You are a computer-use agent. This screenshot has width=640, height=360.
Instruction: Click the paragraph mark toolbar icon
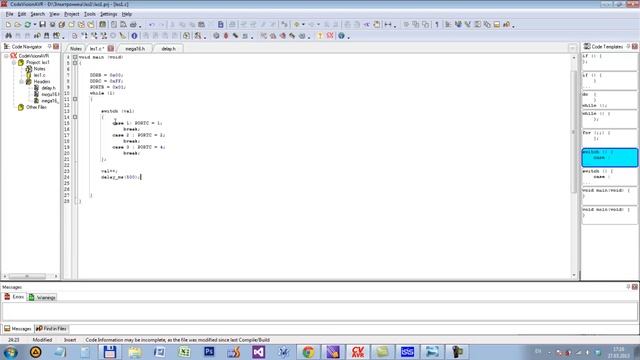[x=437, y=25]
